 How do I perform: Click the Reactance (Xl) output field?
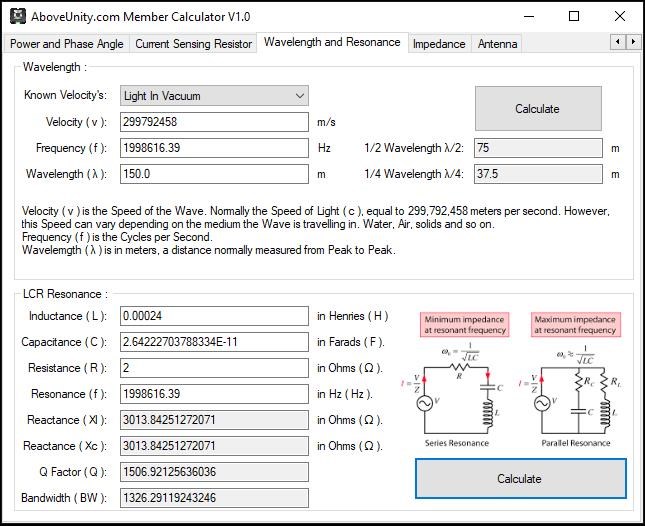click(214, 420)
